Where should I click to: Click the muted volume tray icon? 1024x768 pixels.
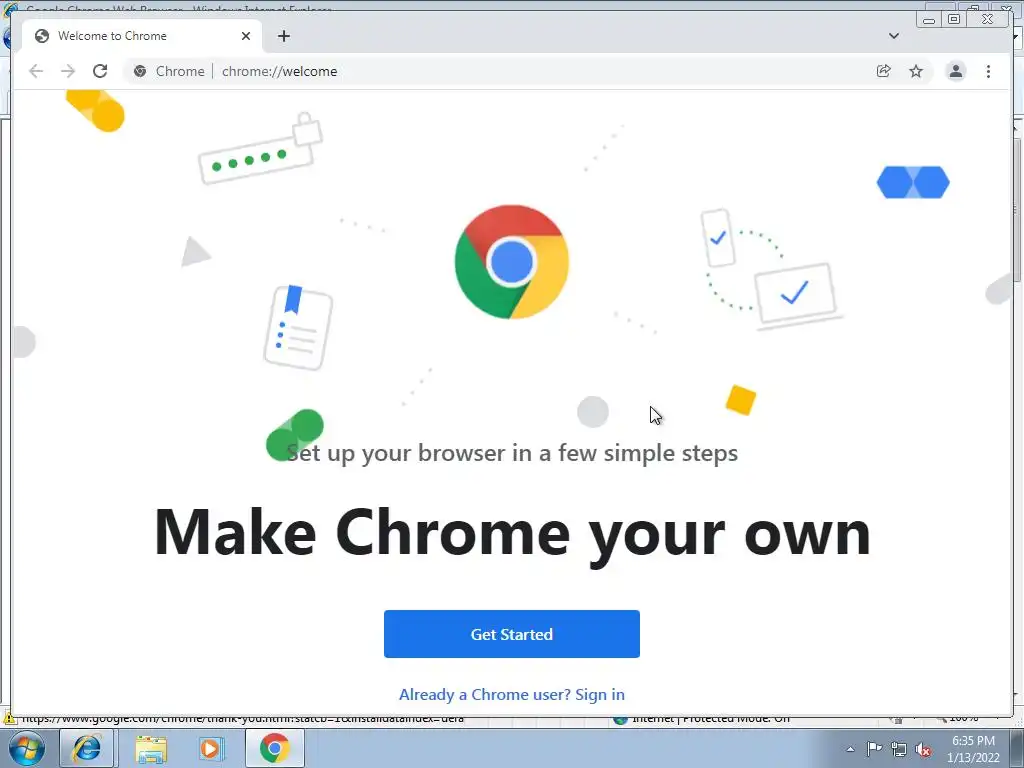click(923, 749)
